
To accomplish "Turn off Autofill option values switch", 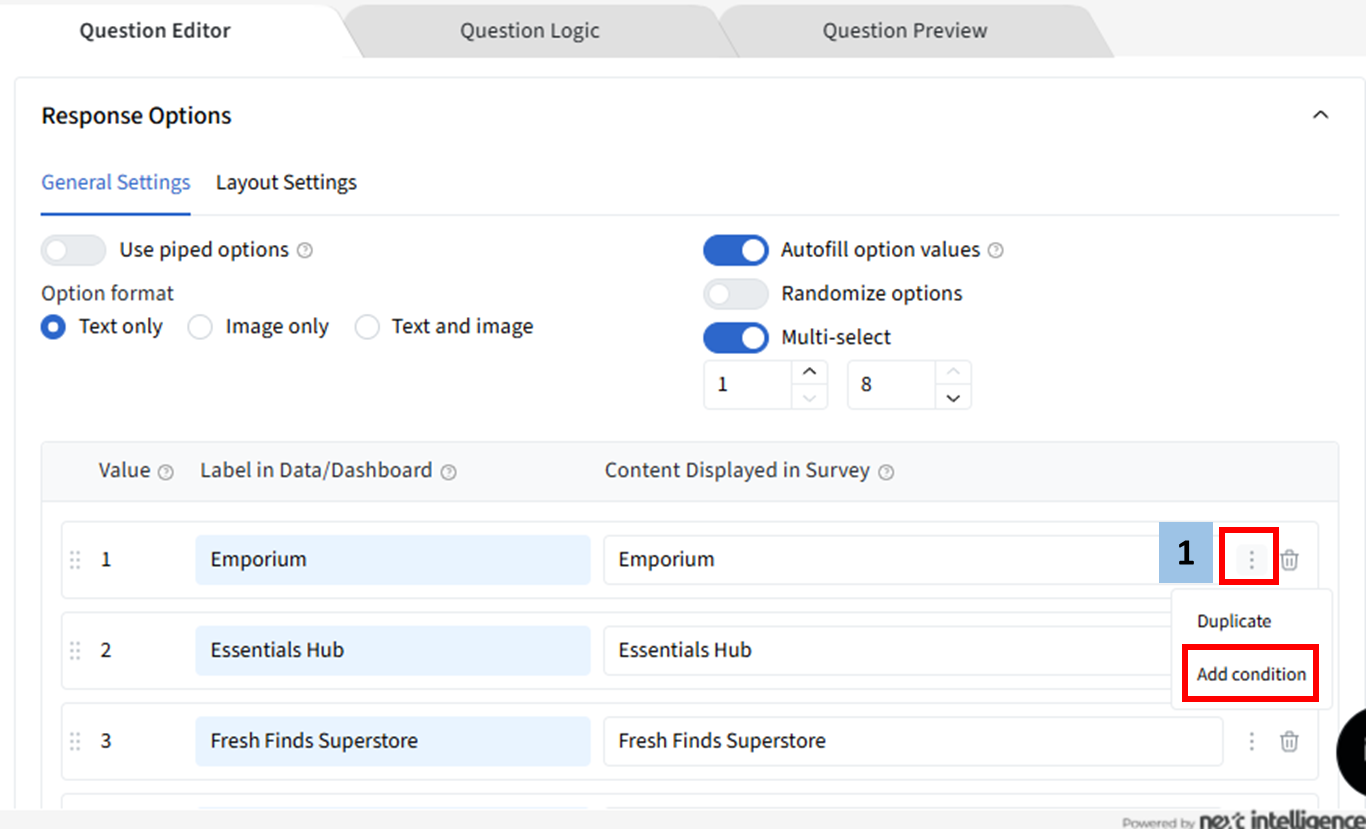I will 736,250.
